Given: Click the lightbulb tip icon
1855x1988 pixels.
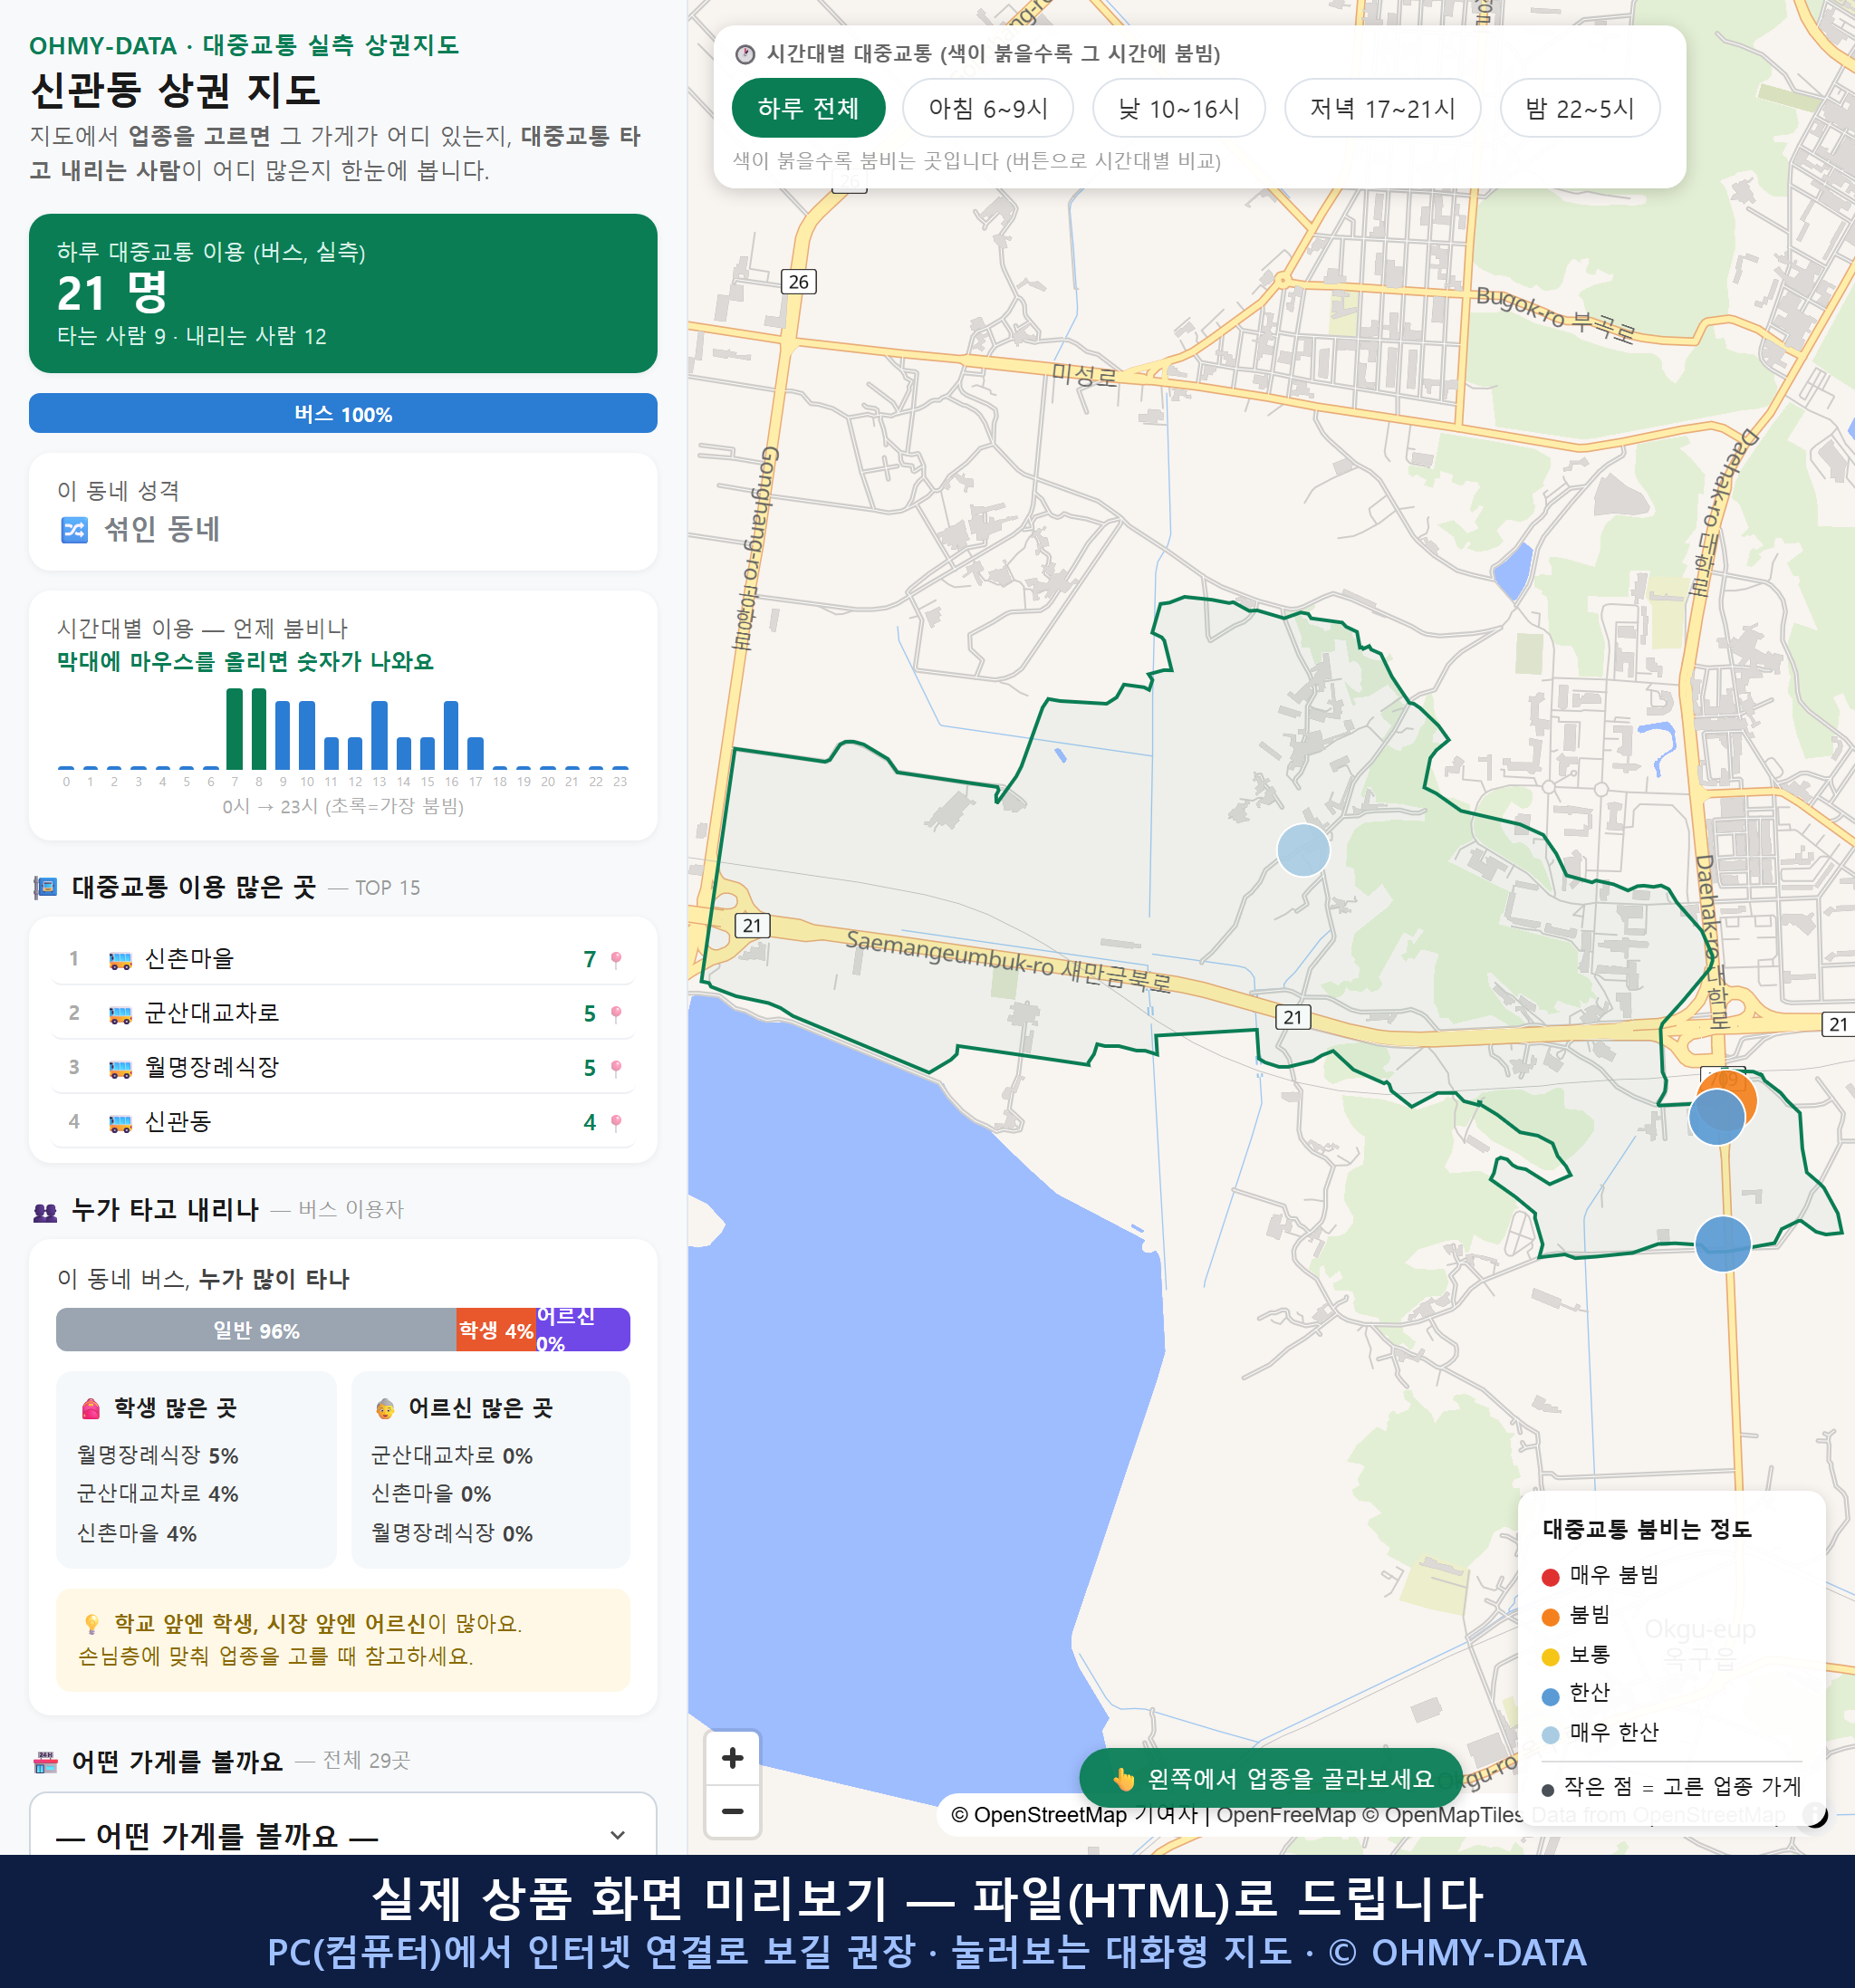Looking at the screenshot, I should [x=92, y=1624].
